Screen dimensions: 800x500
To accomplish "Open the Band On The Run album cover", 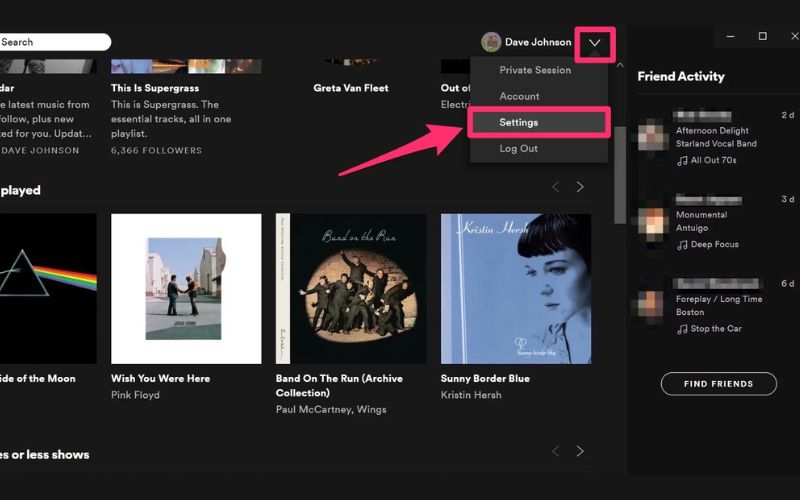I will click(x=351, y=289).
